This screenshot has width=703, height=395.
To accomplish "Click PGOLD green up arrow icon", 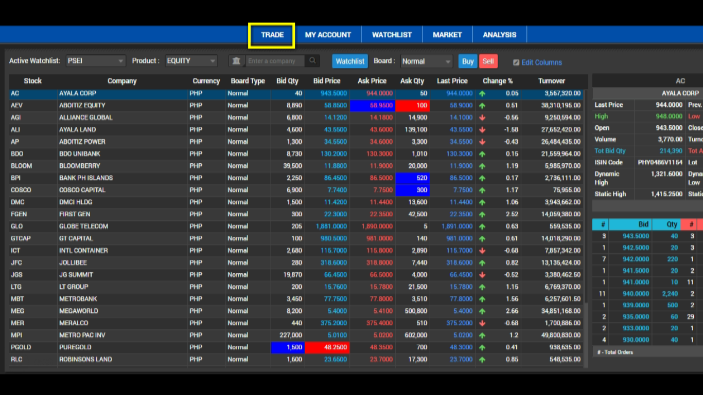I will pyautogui.click(x=482, y=347).
